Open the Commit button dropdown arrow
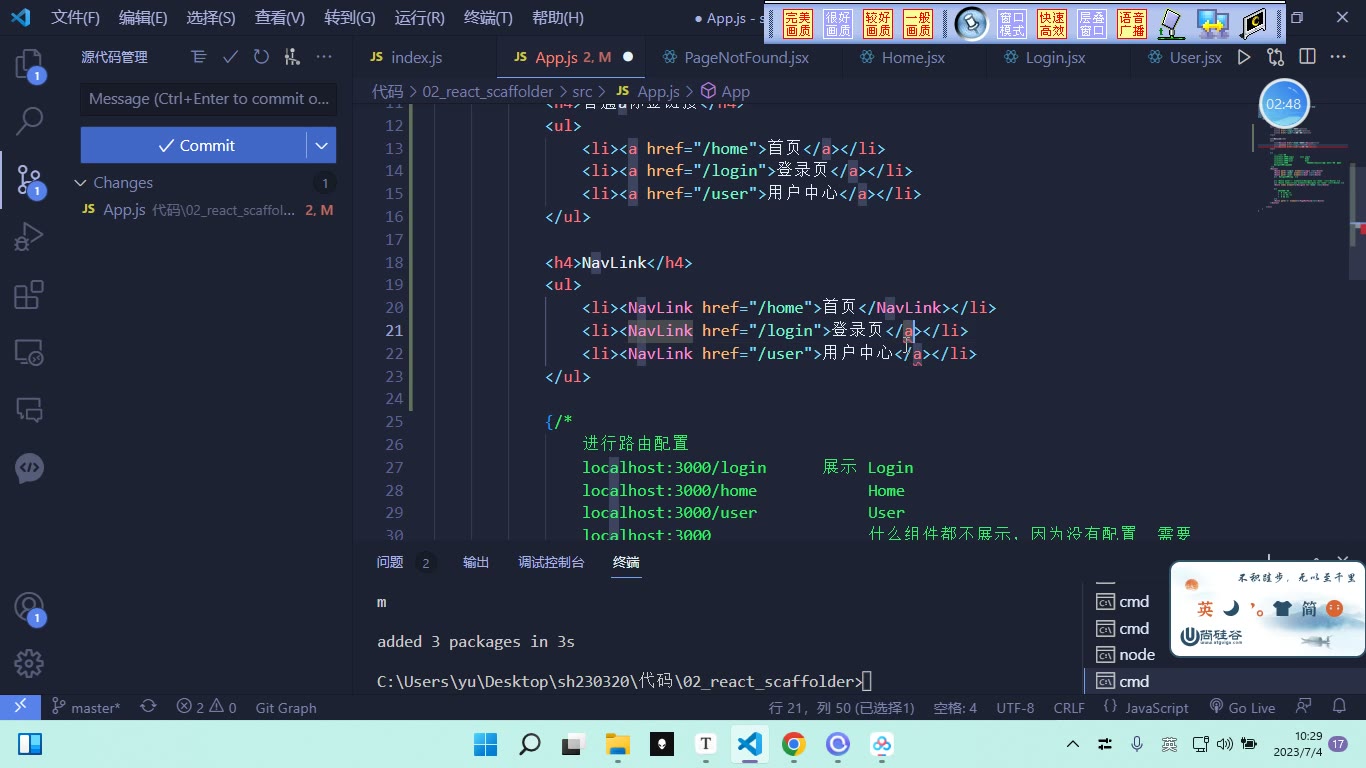 (321, 145)
